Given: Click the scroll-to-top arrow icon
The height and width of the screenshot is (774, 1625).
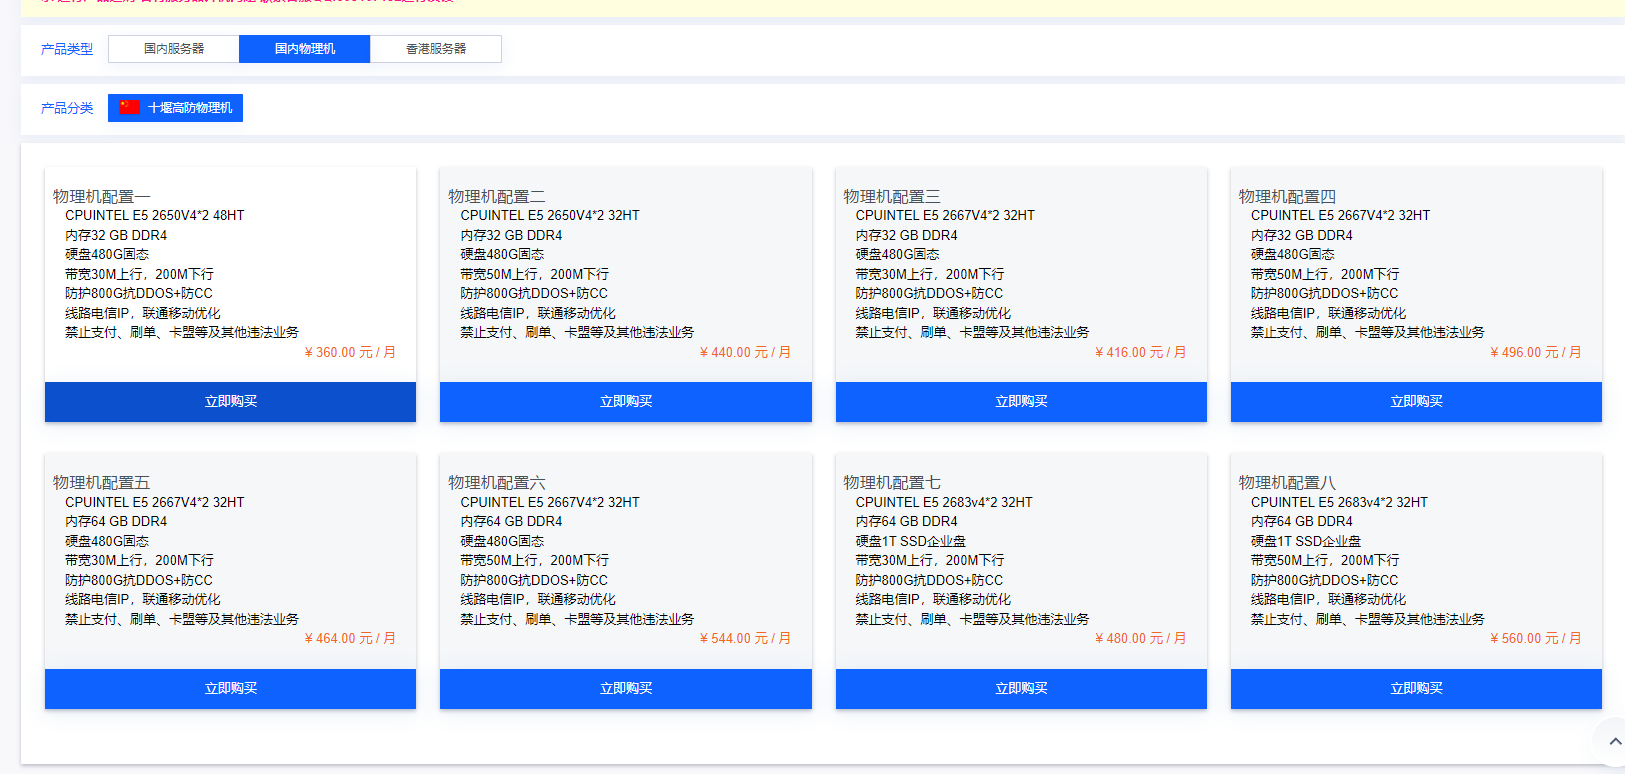Looking at the screenshot, I should 1614,742.
